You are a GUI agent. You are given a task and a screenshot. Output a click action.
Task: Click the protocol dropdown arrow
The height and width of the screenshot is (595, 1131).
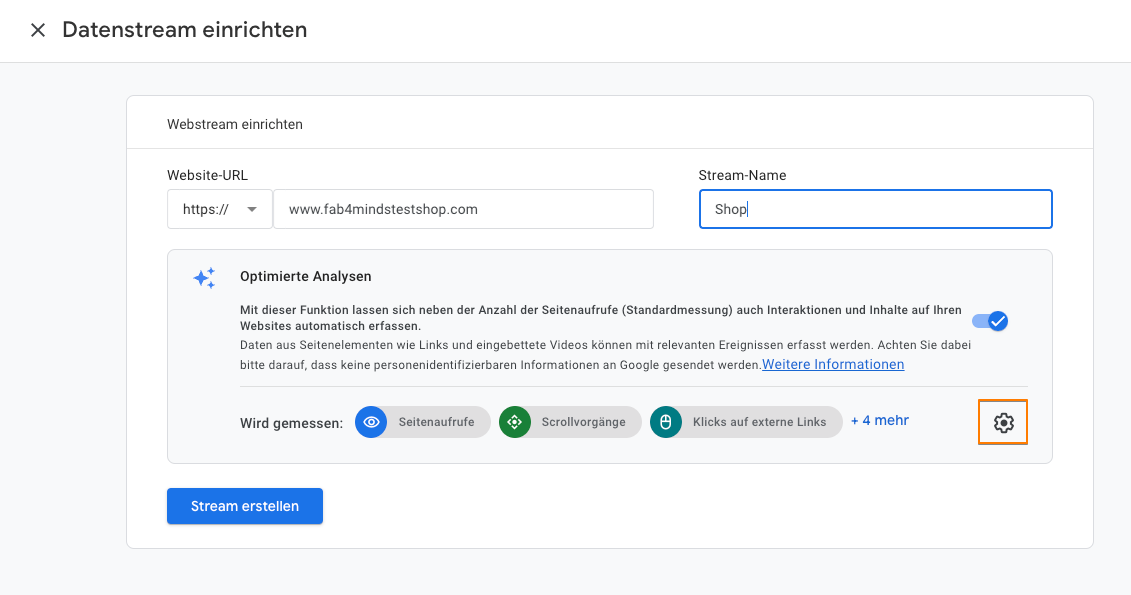click(252, 210)
